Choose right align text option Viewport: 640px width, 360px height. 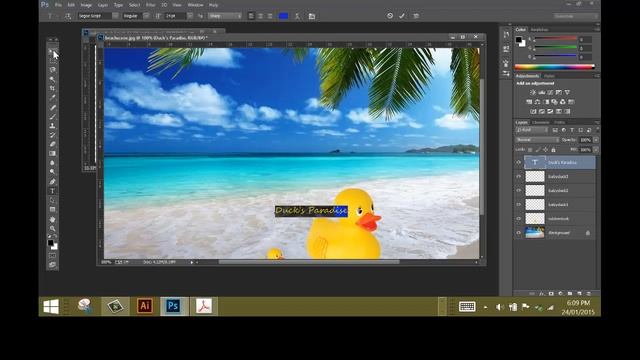(x=270, y=16)
